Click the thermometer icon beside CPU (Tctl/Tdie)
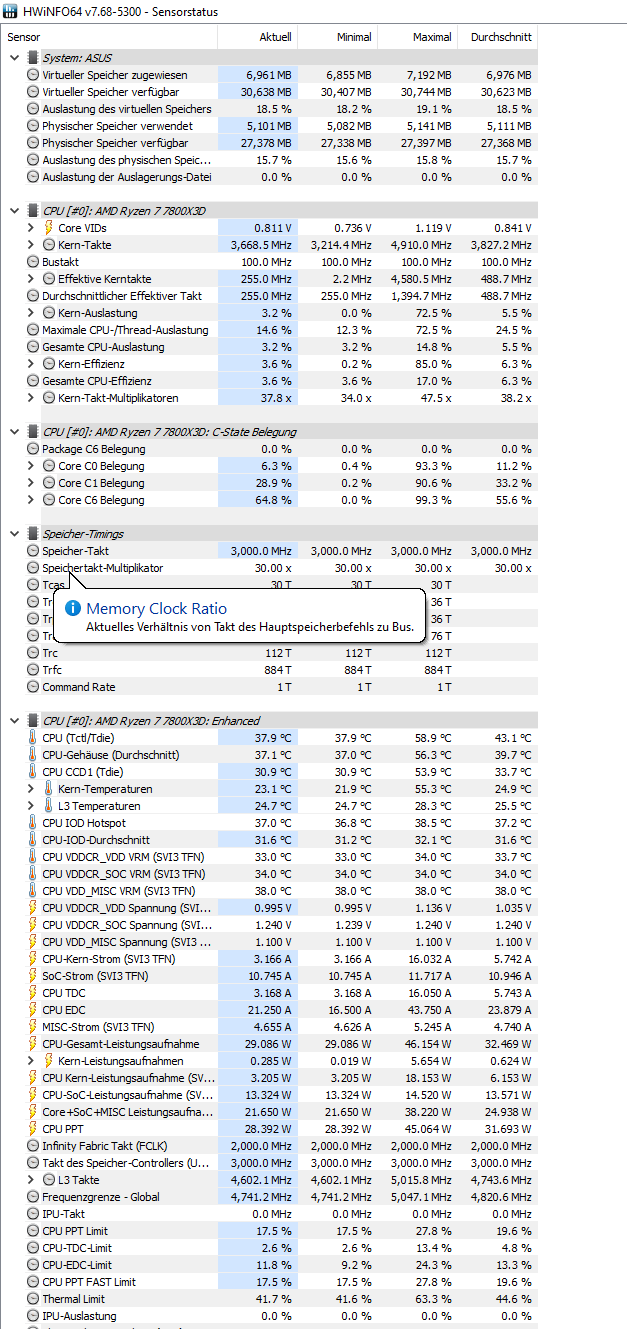Viewport: 627px width, 1329px height. [x=33, y=738]
